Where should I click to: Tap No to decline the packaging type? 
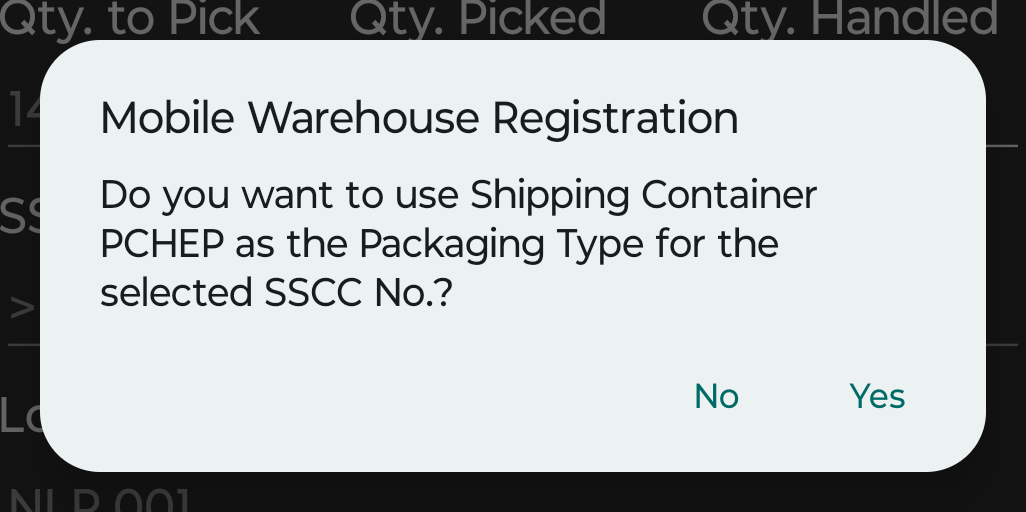point(716,397)
